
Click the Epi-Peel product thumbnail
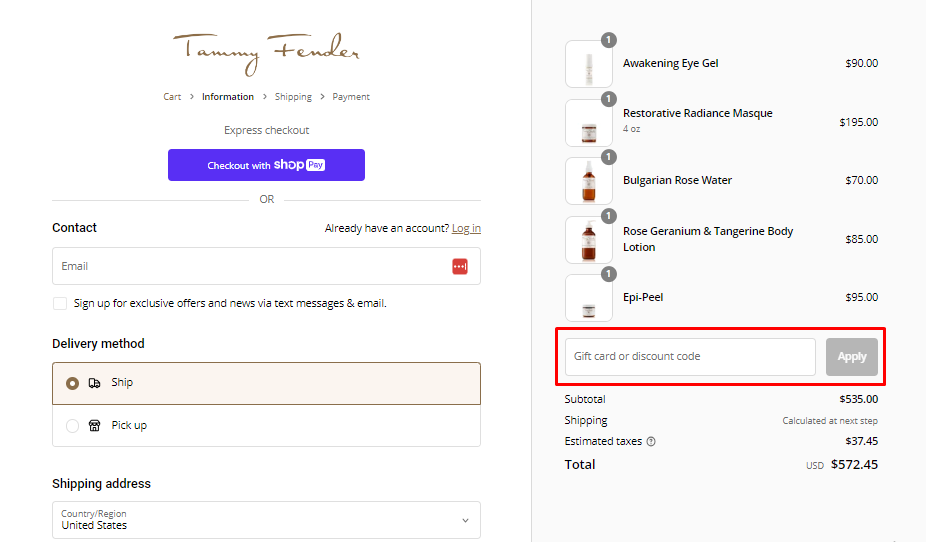[x=589, y=298]
